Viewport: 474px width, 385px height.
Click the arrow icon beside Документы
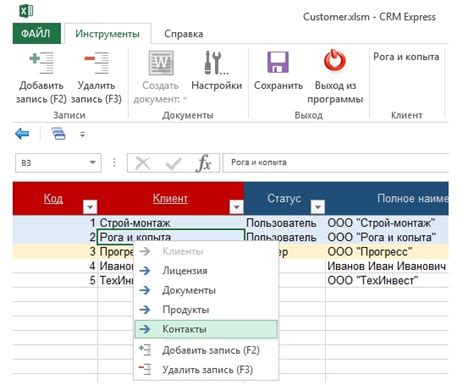pyautogui.click(x=145, y=290)
